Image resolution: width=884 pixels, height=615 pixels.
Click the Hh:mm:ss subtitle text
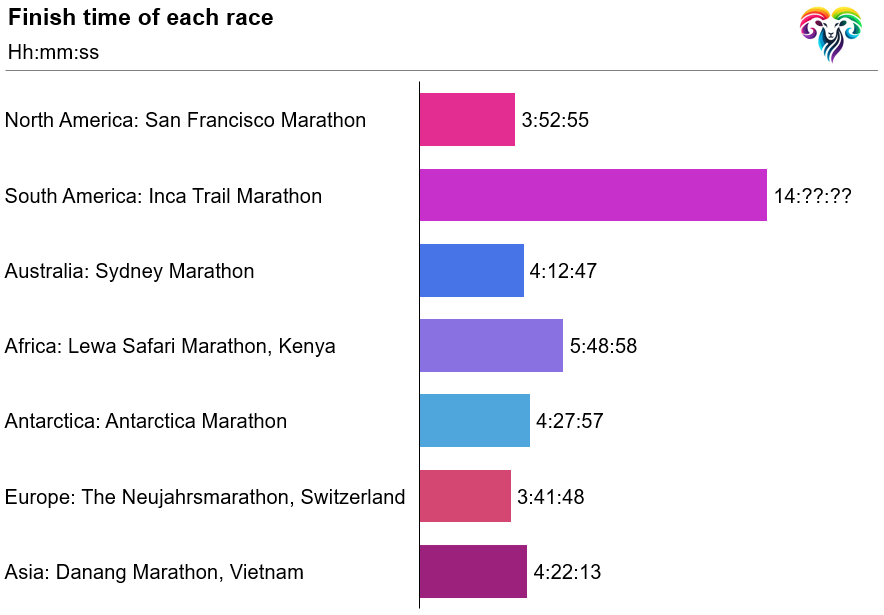coord(53,52)
